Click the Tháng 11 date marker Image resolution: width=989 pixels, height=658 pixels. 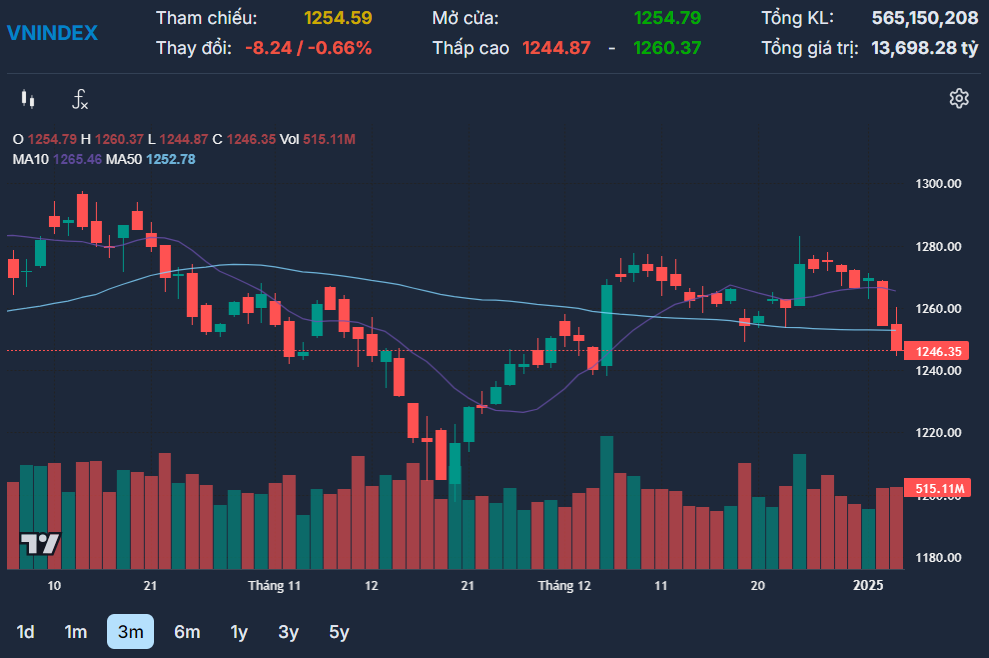[x=275, y=585]
